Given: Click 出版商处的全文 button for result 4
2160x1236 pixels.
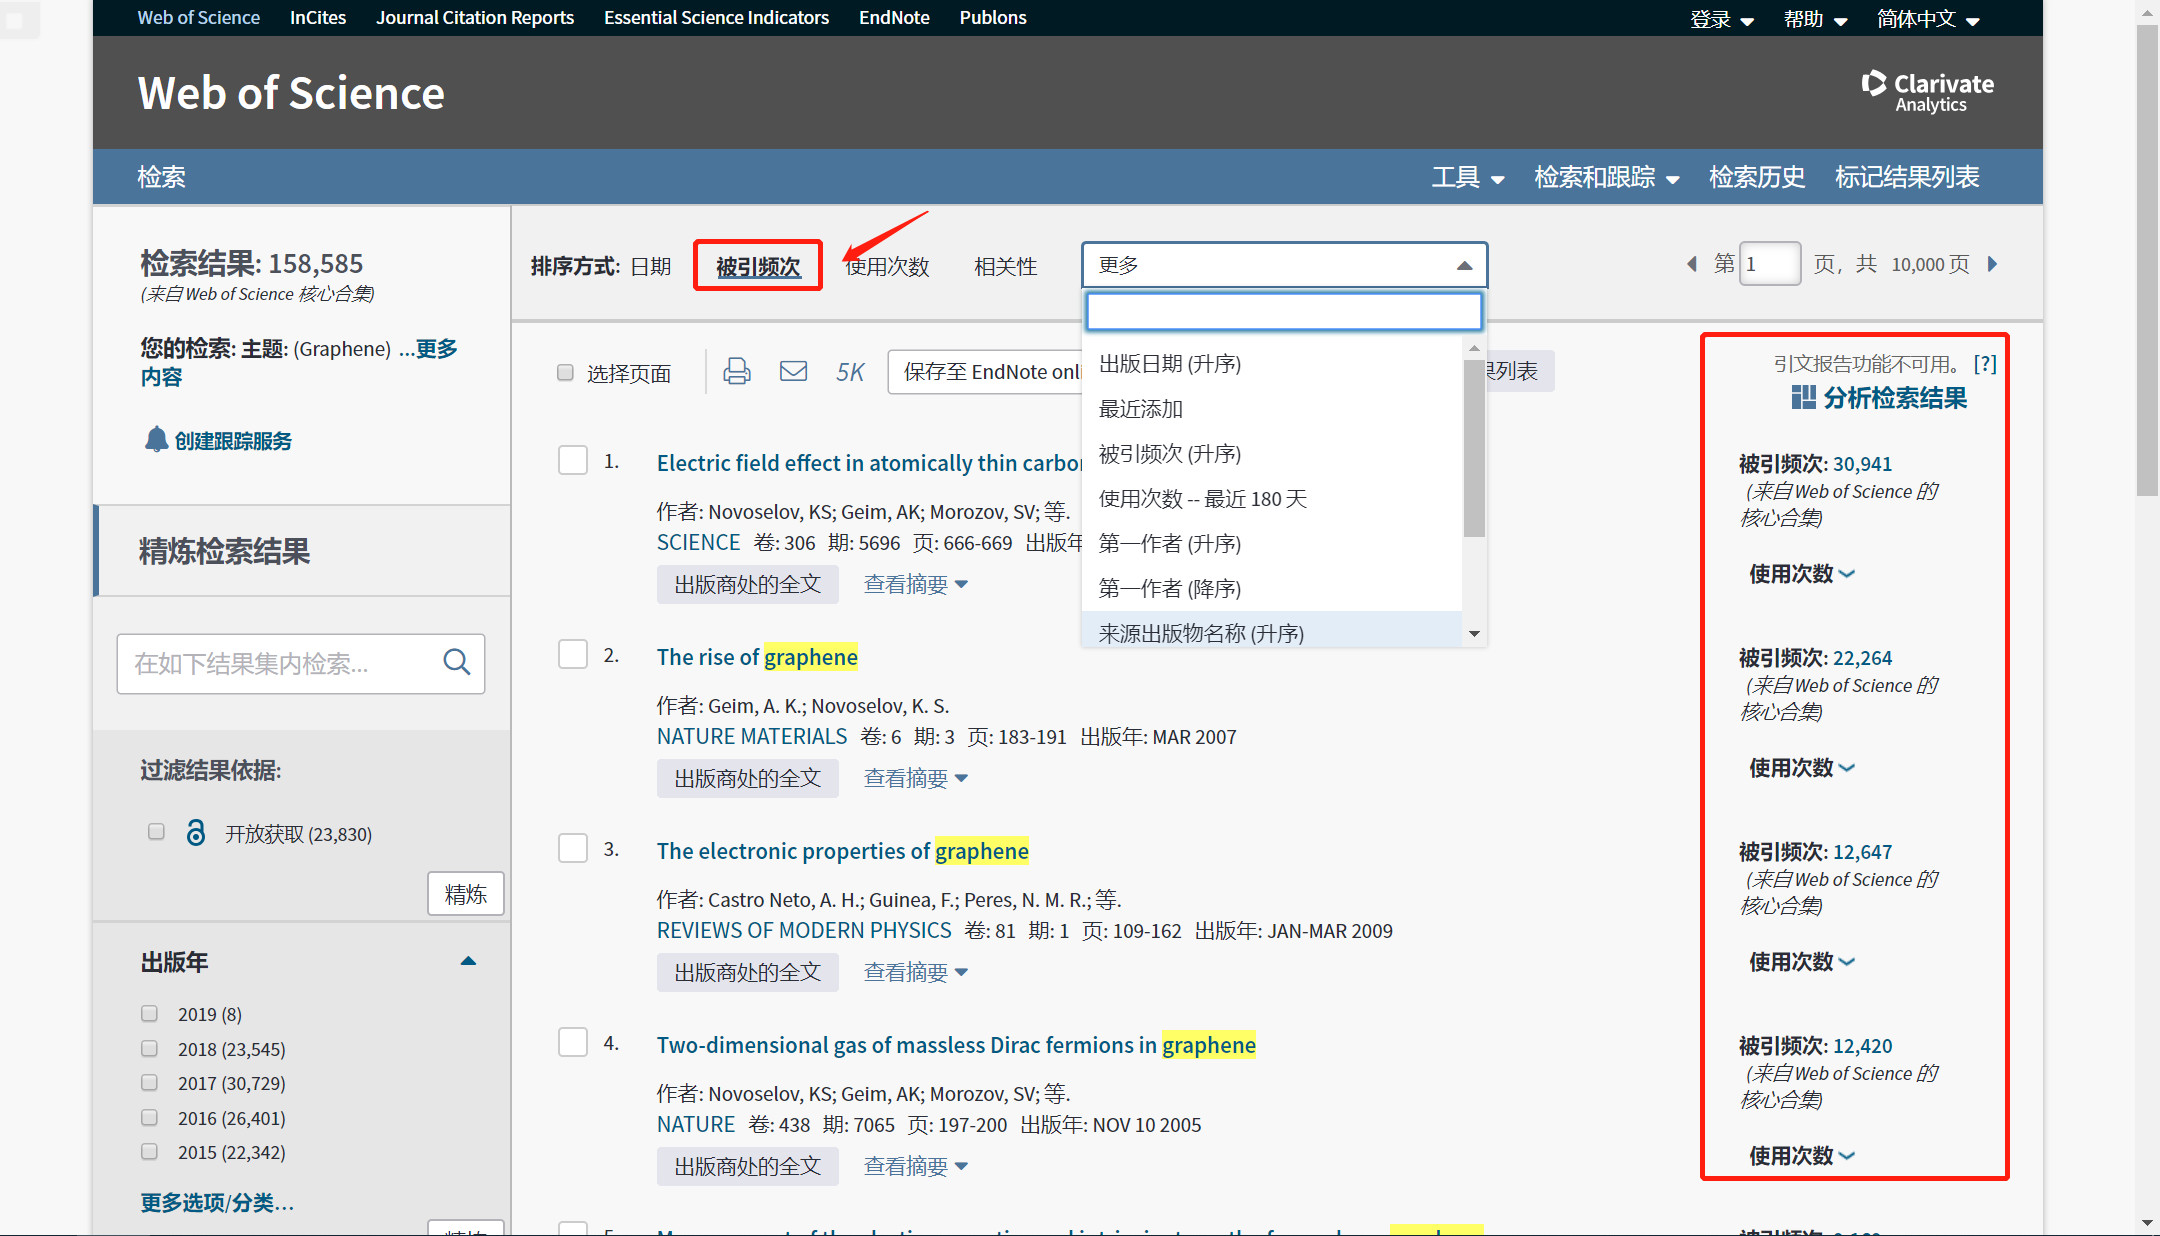Looking at the screenshot, I should click(747, 1166).
